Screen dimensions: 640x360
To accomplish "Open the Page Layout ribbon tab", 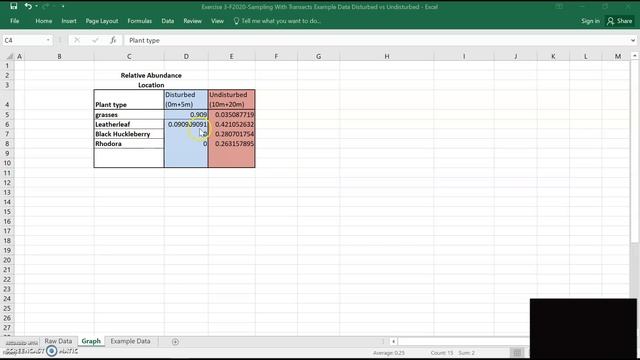I will click(x=102, y=21).
